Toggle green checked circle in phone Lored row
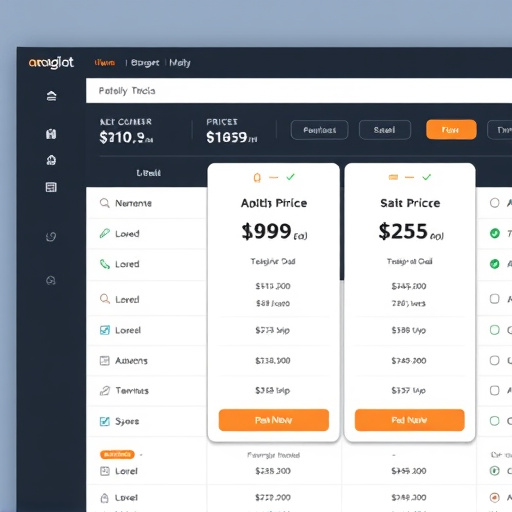 point(495,264)
